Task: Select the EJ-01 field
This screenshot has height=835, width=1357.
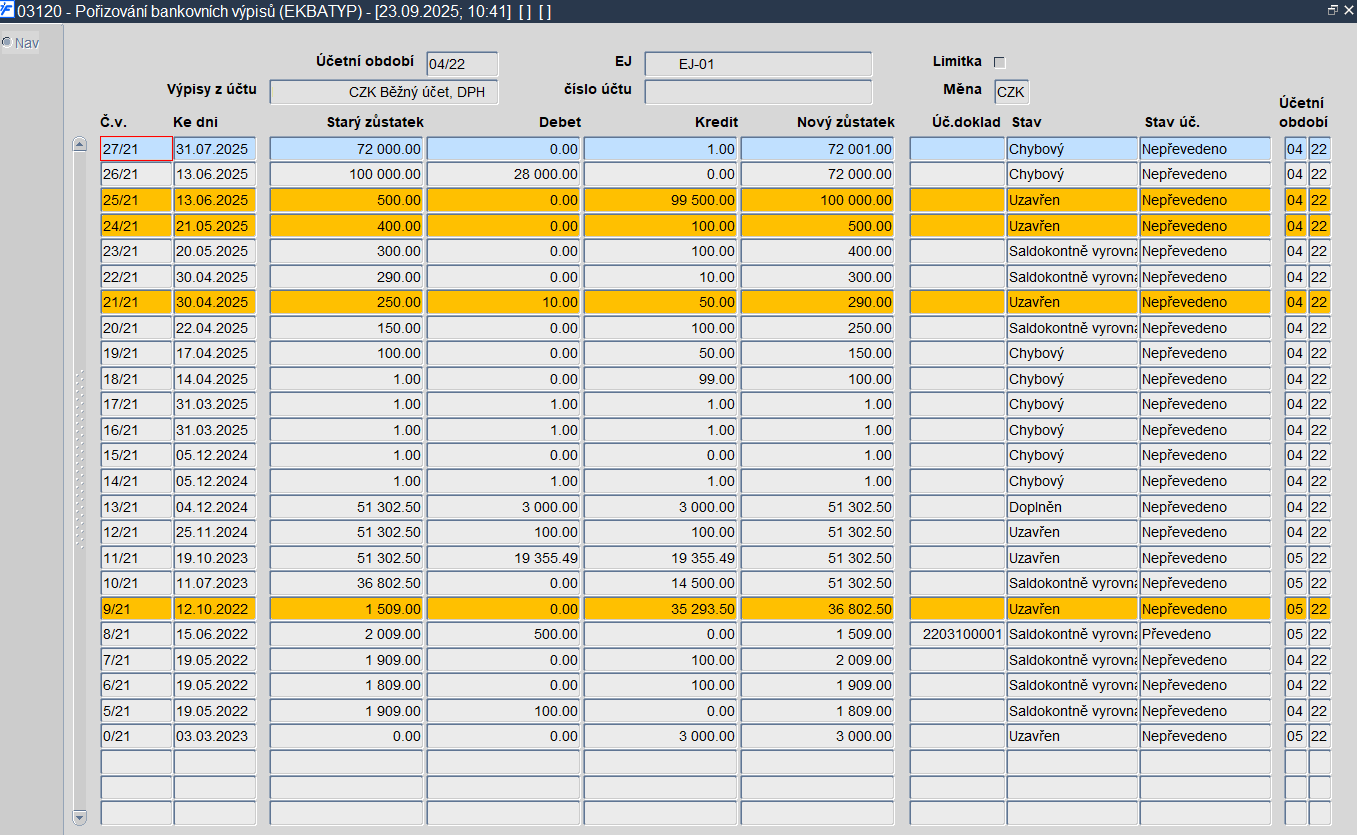Action: pos(757,64)
